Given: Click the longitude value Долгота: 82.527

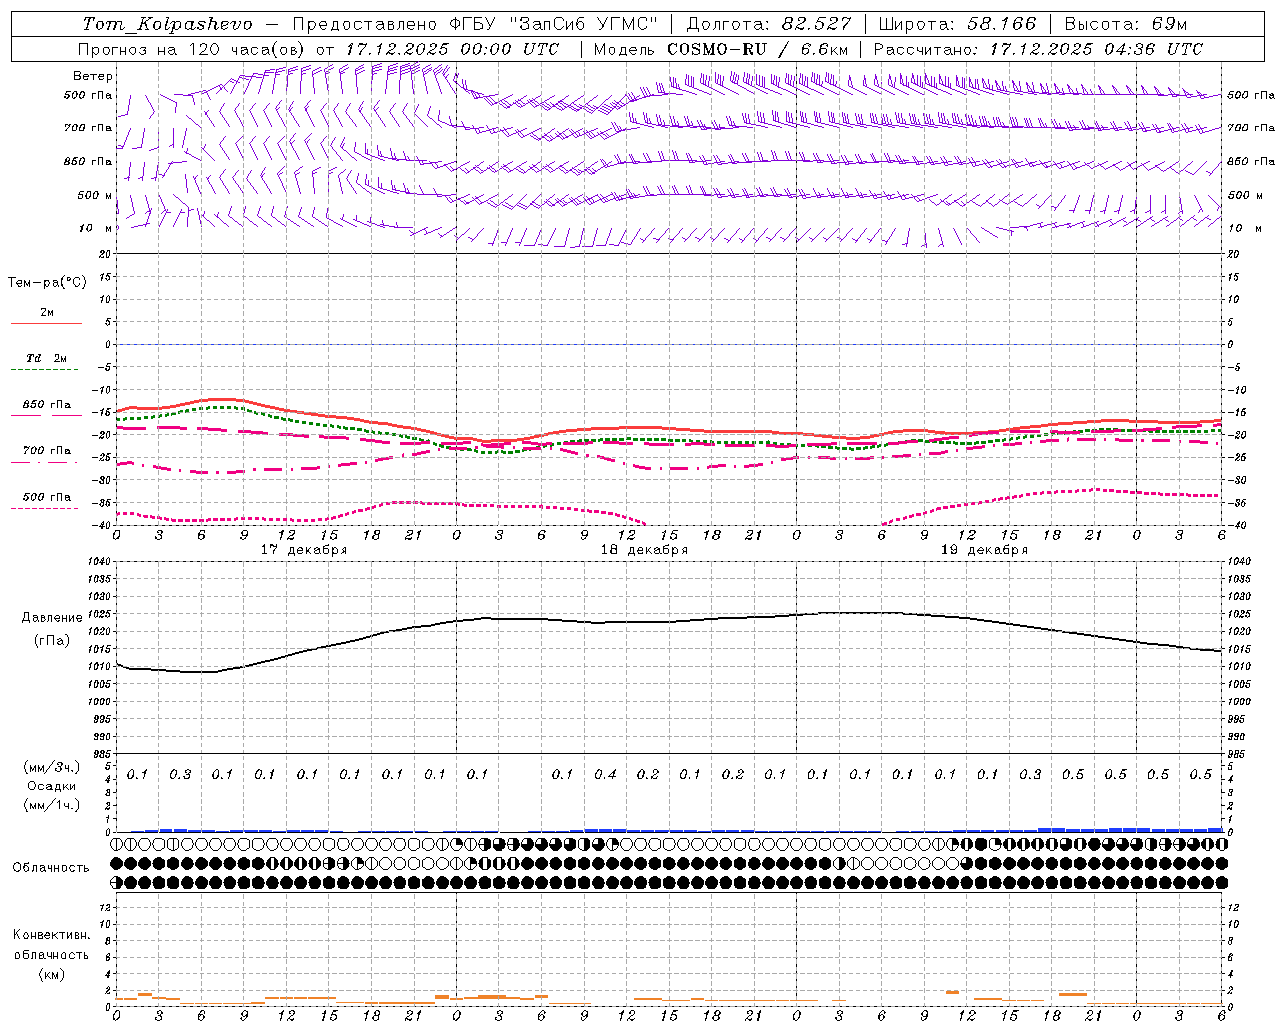Looking at the screenshot, I should click(769, 24).
